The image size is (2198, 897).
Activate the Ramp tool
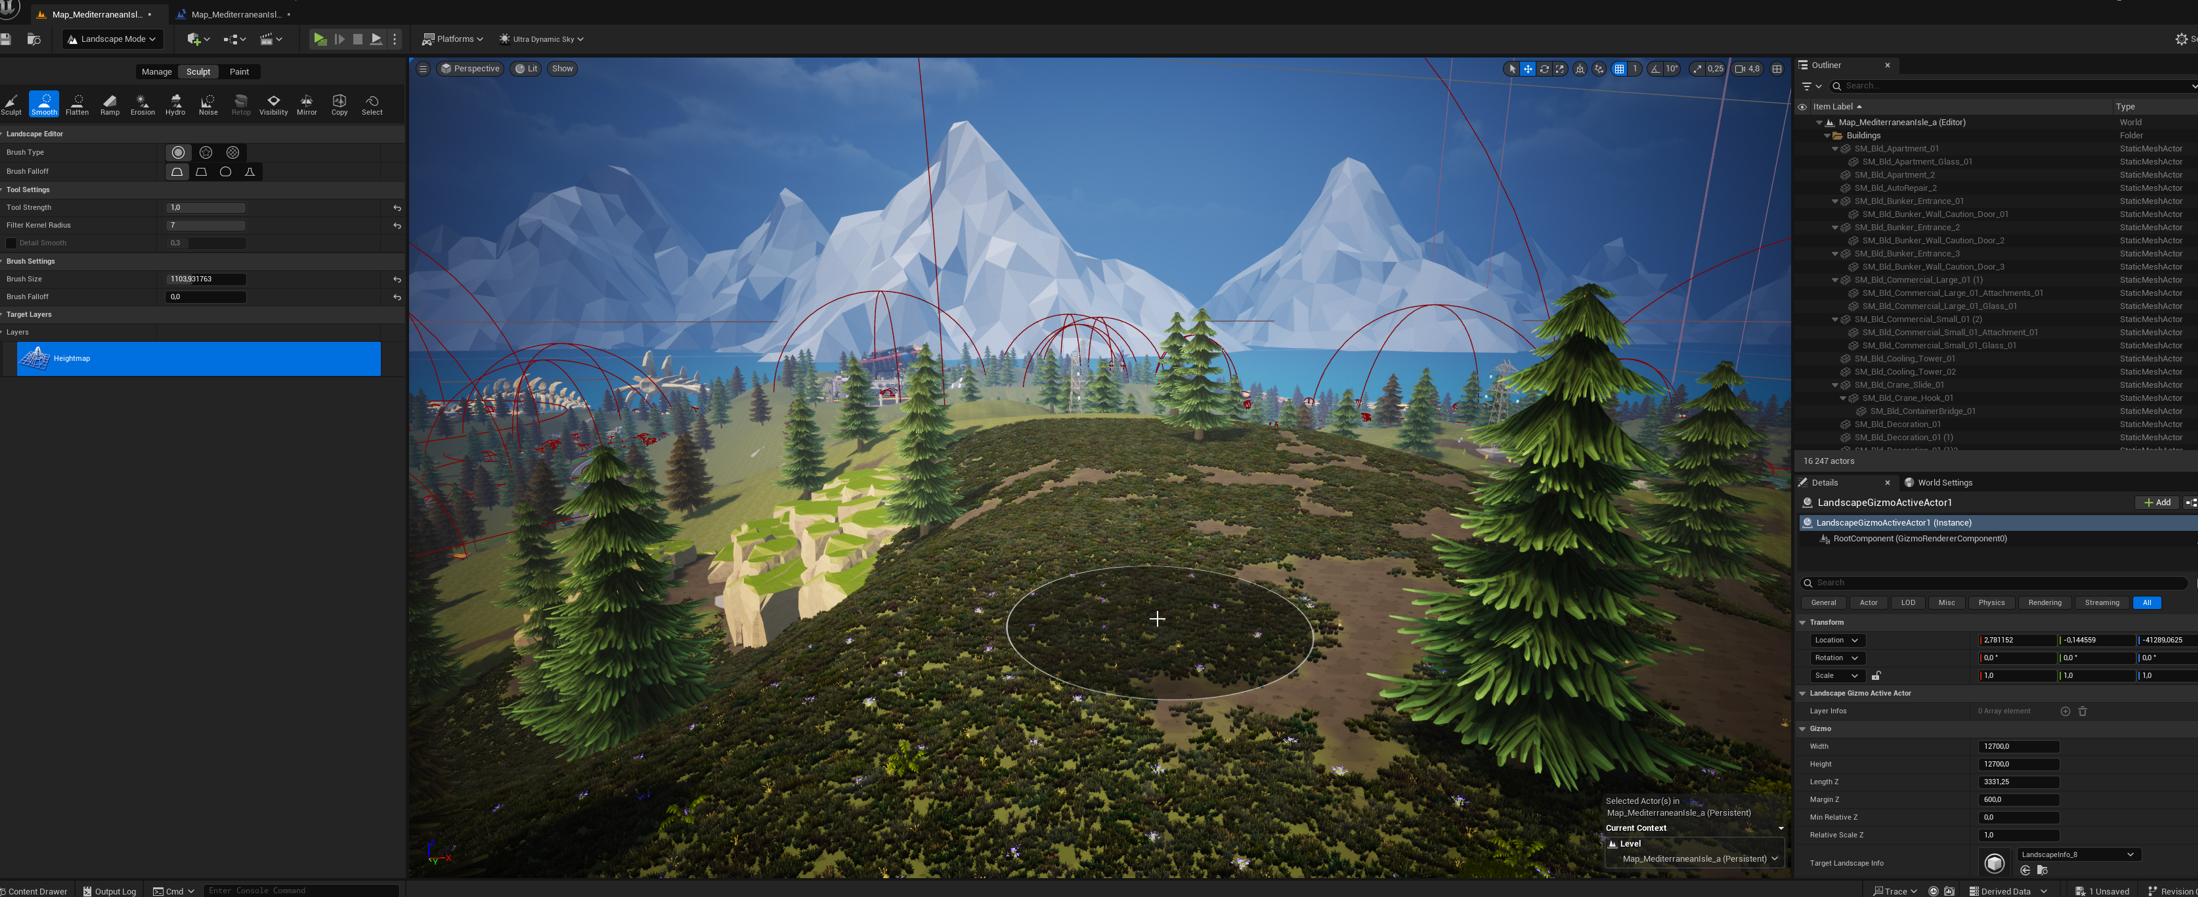(x=110, y=104)
